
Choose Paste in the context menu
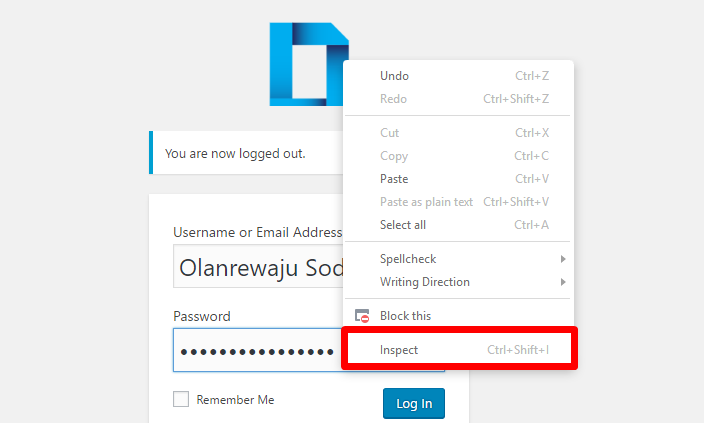click(x=458, y=179)
